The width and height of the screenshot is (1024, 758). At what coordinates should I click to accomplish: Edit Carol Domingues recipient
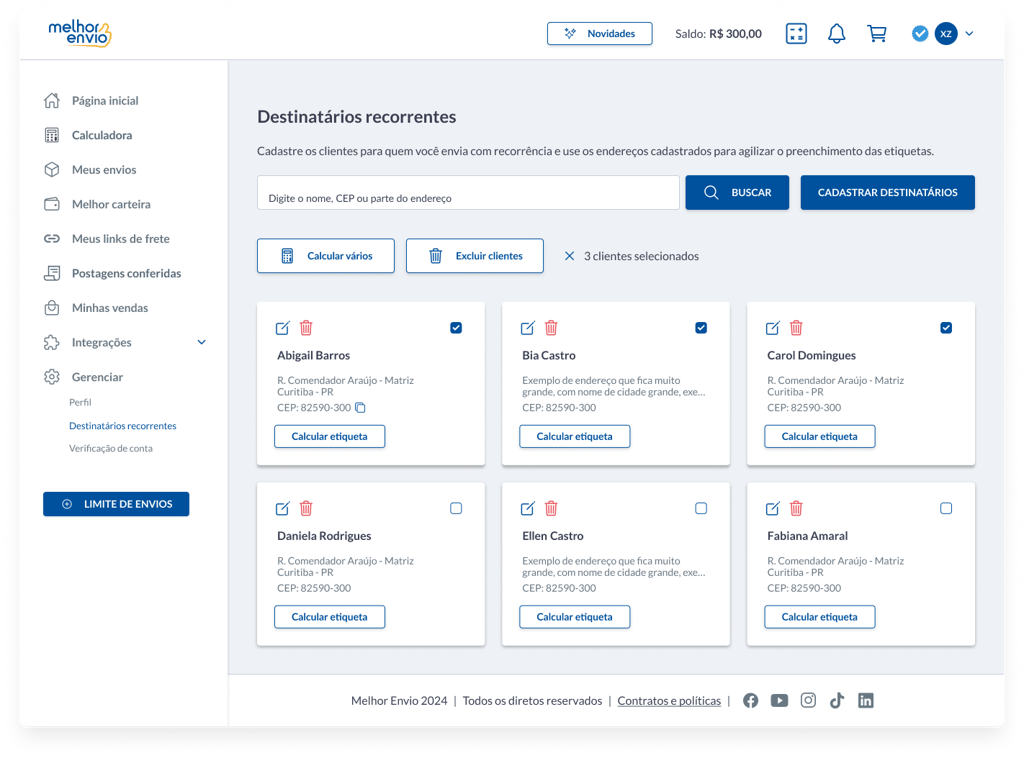(773, 328)
